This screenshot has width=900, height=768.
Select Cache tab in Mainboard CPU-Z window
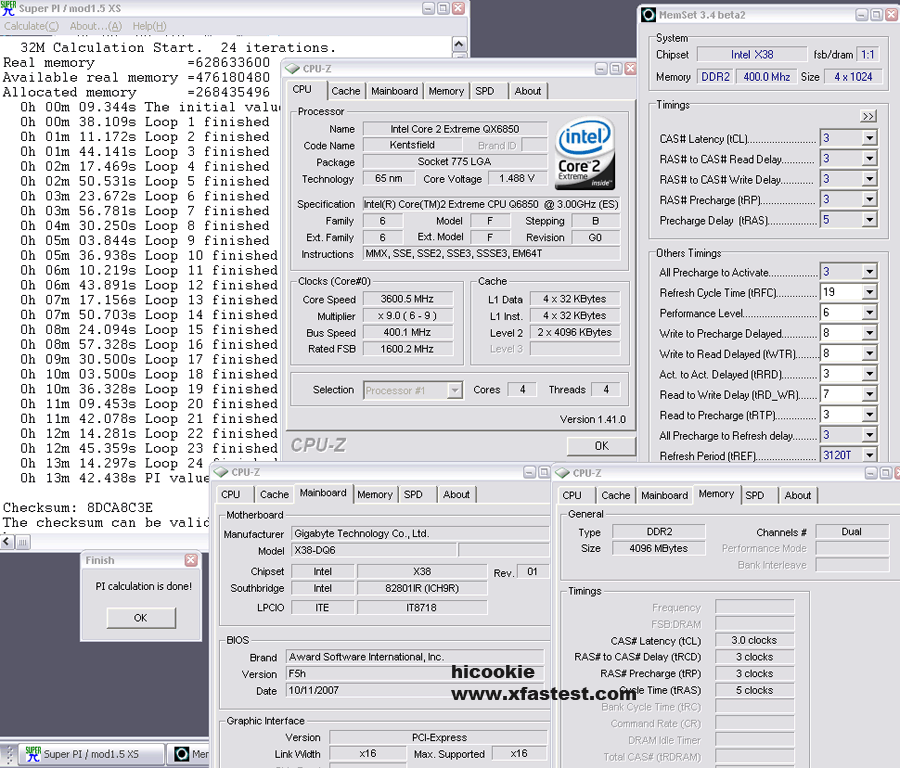274,495
